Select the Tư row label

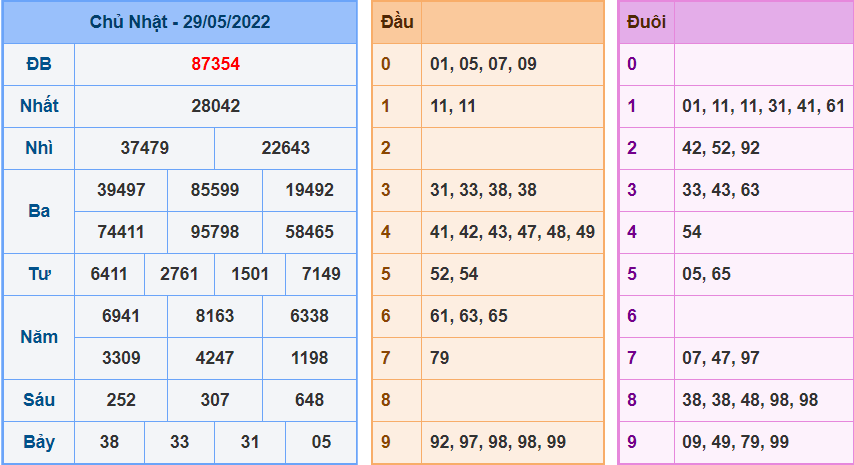[x=39, y=274]
